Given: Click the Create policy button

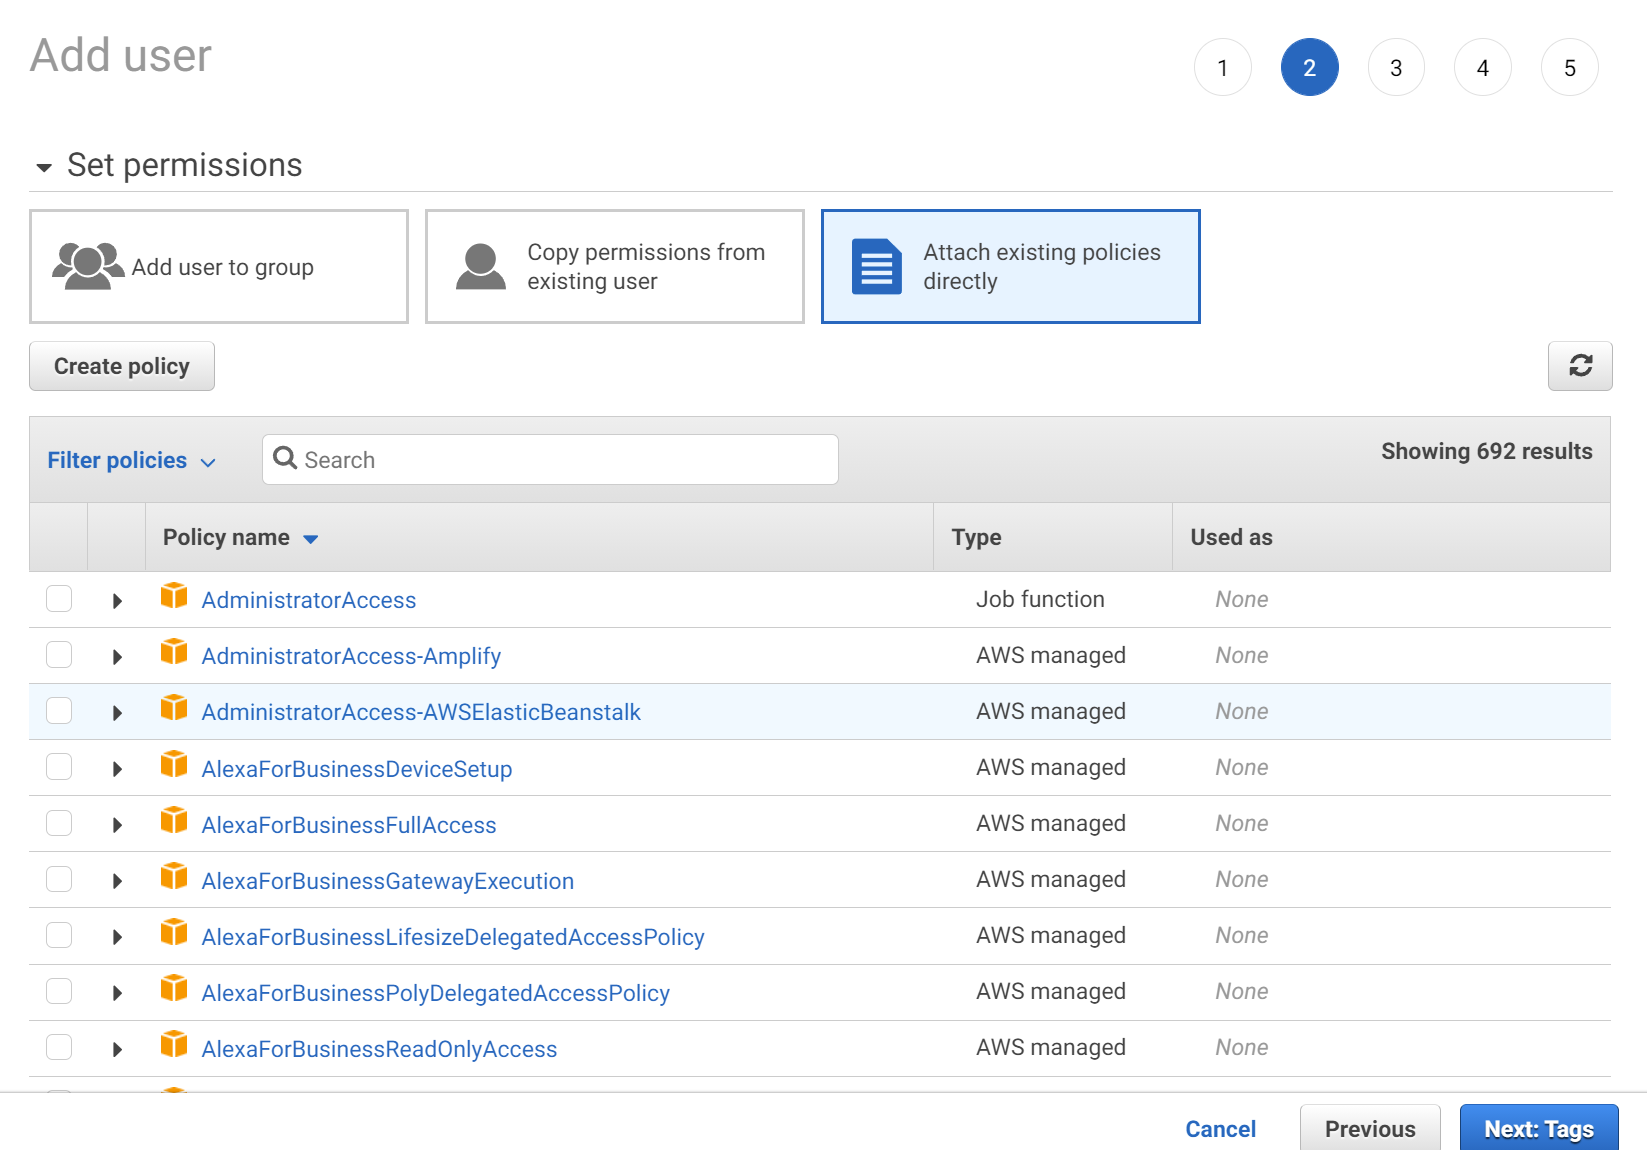Looking at the screenshot, I should [x=122, y=366].
